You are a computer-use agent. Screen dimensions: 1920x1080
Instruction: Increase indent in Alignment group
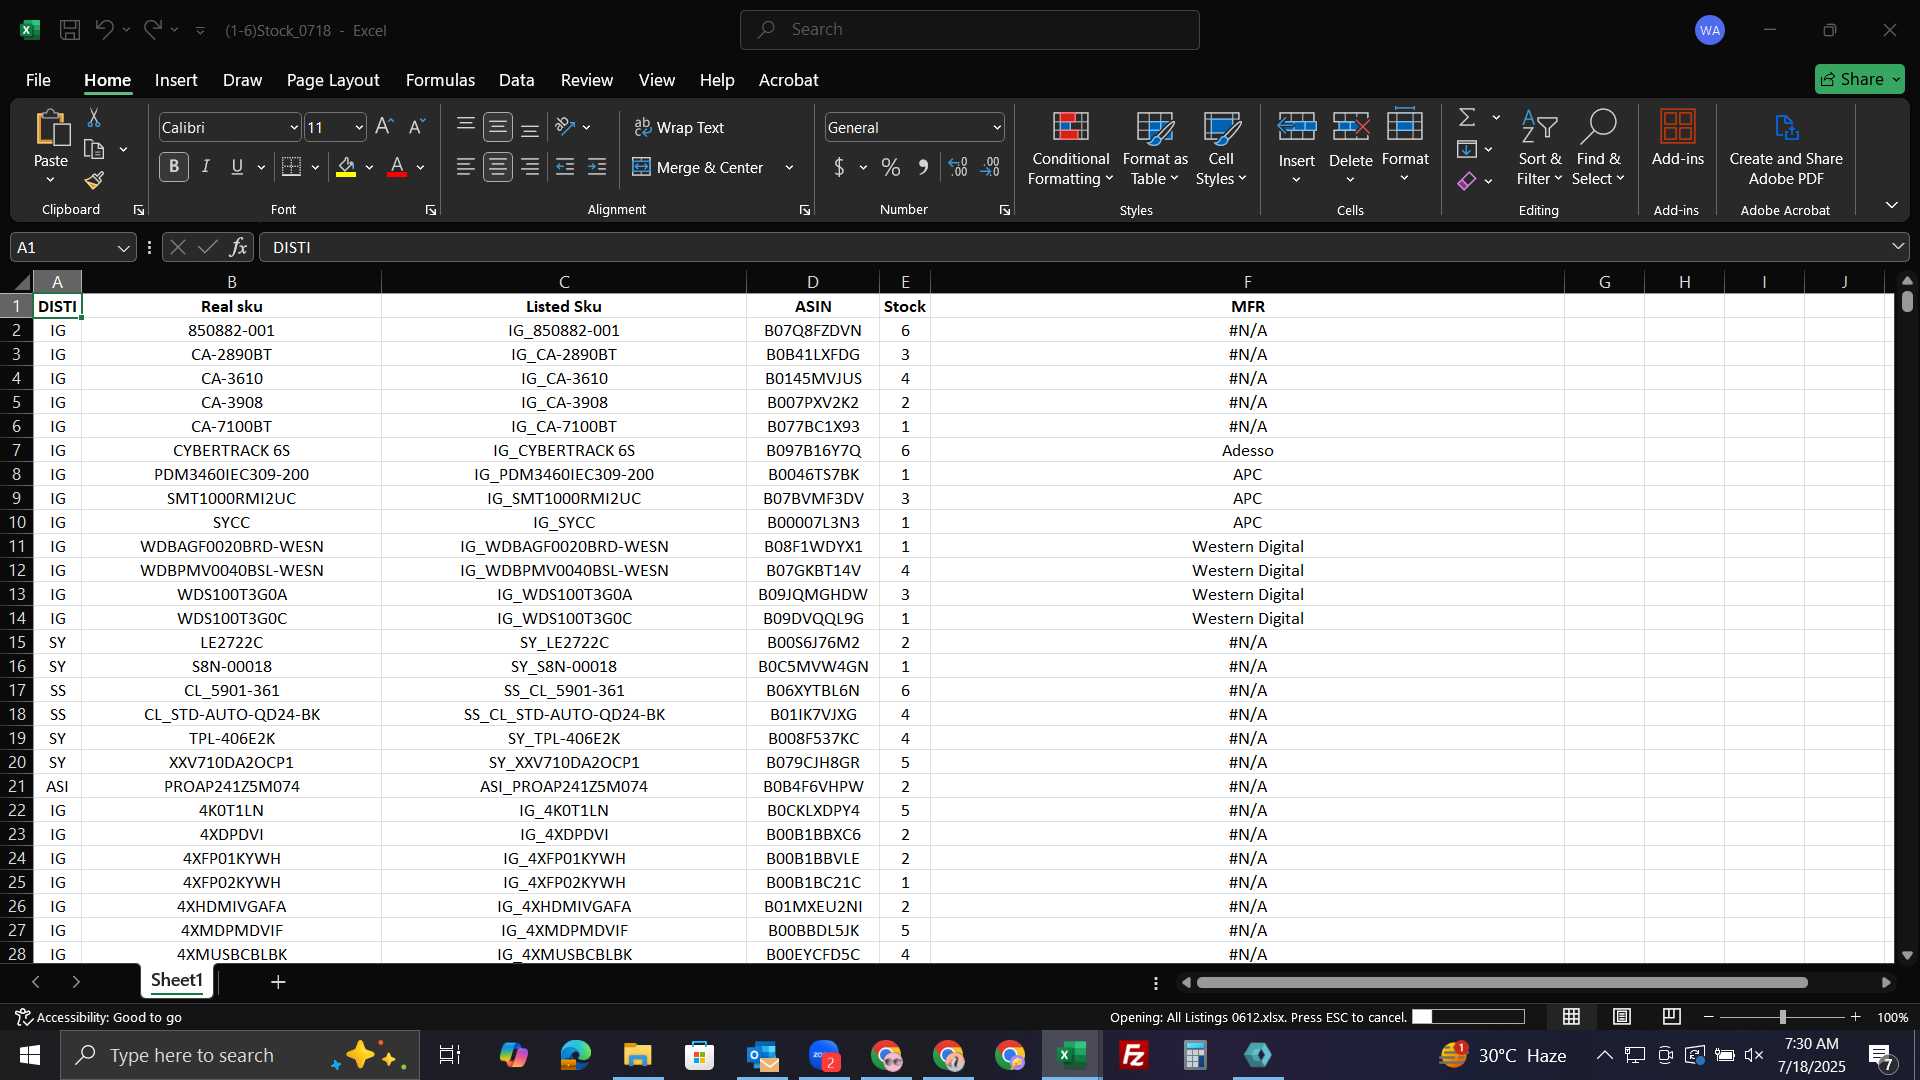[597, 167]
